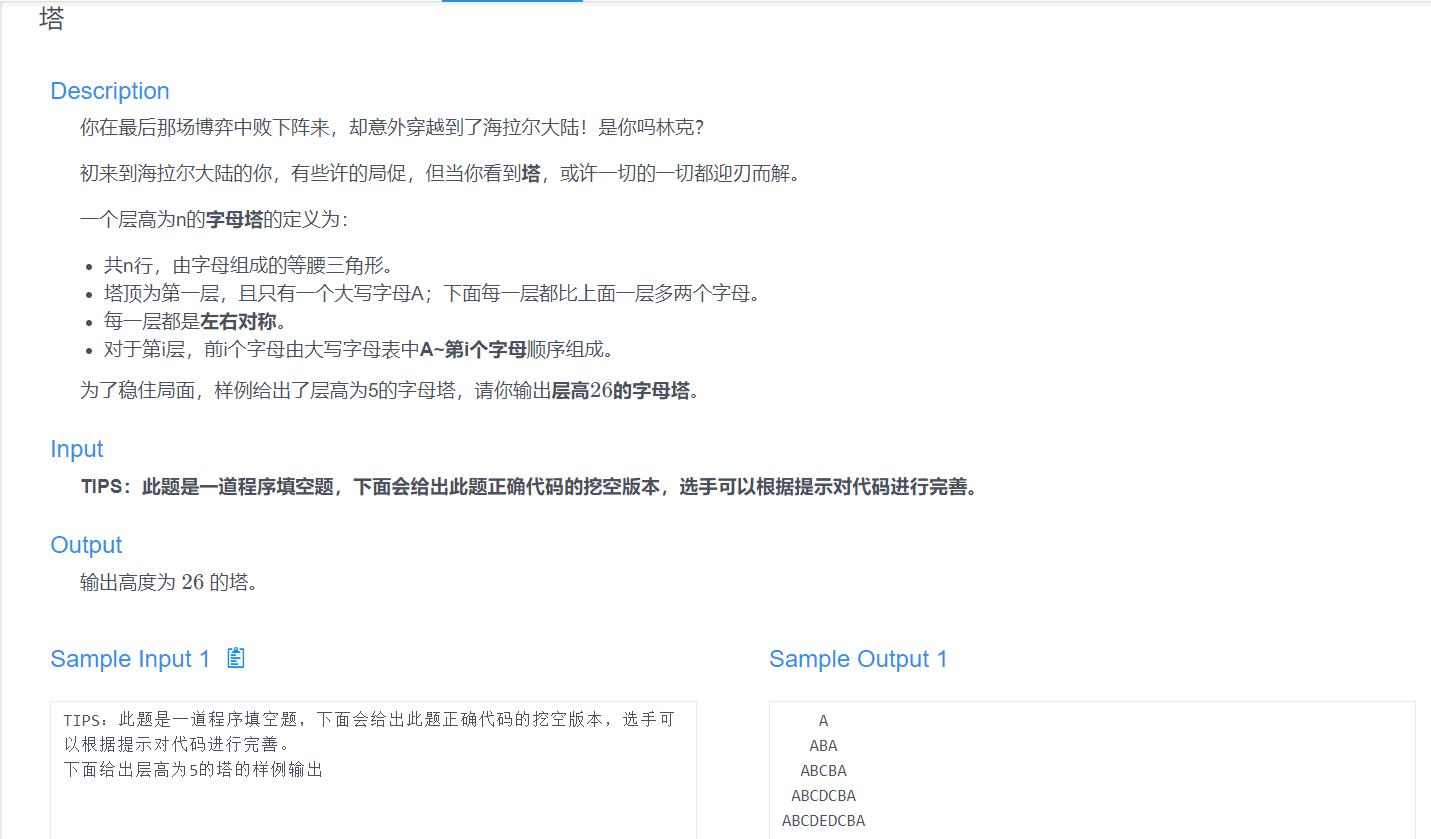
Task: Click the paragraph starting 初来到海拉尔大陆的你
Action: (x=440, y=174)
